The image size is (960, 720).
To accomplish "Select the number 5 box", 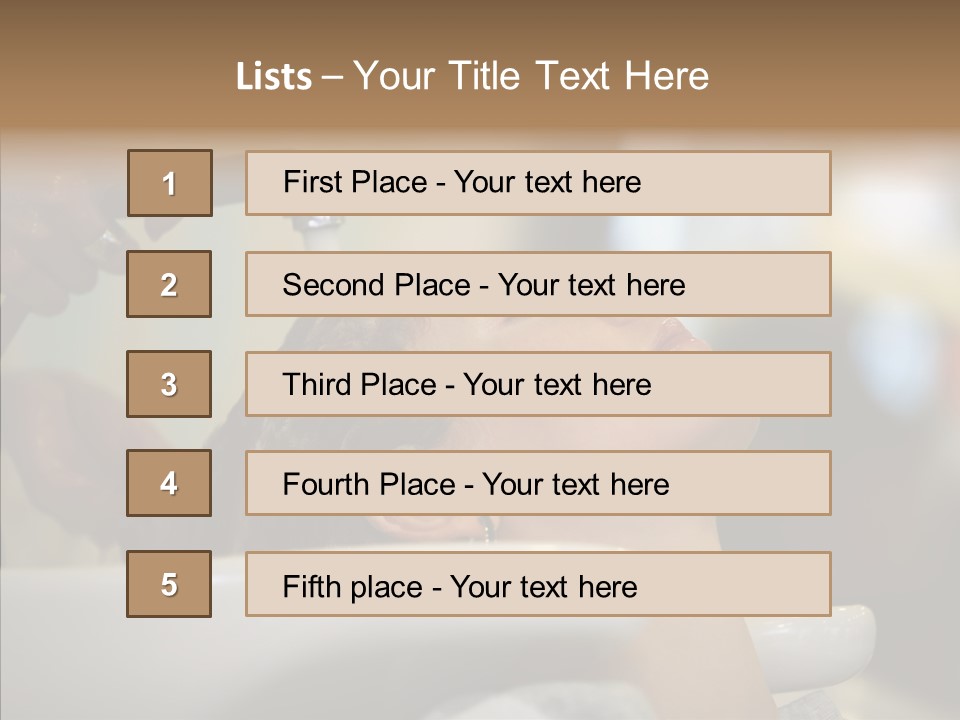I will click(169, 584).
